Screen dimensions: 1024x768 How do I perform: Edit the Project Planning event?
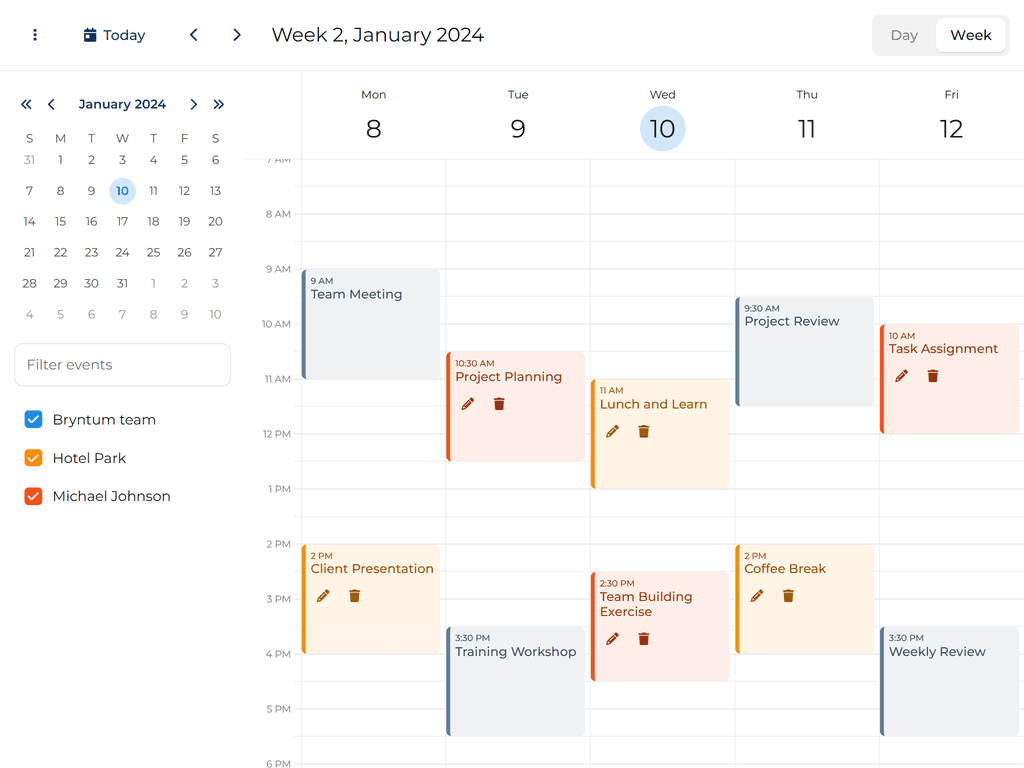coord(467,403)
